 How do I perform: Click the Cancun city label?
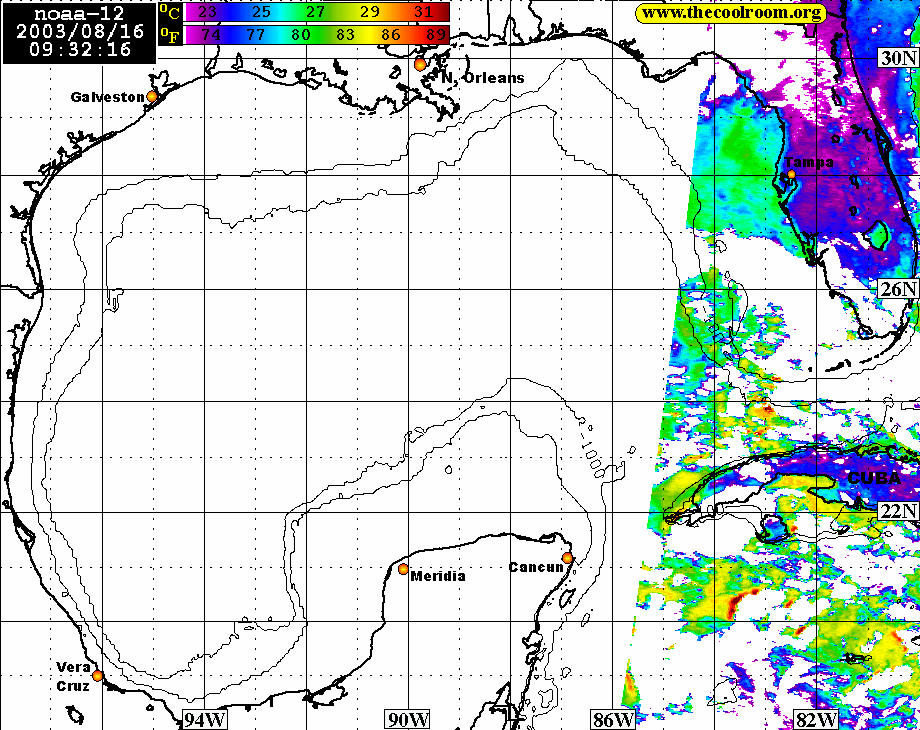click(x=536, y=567)
